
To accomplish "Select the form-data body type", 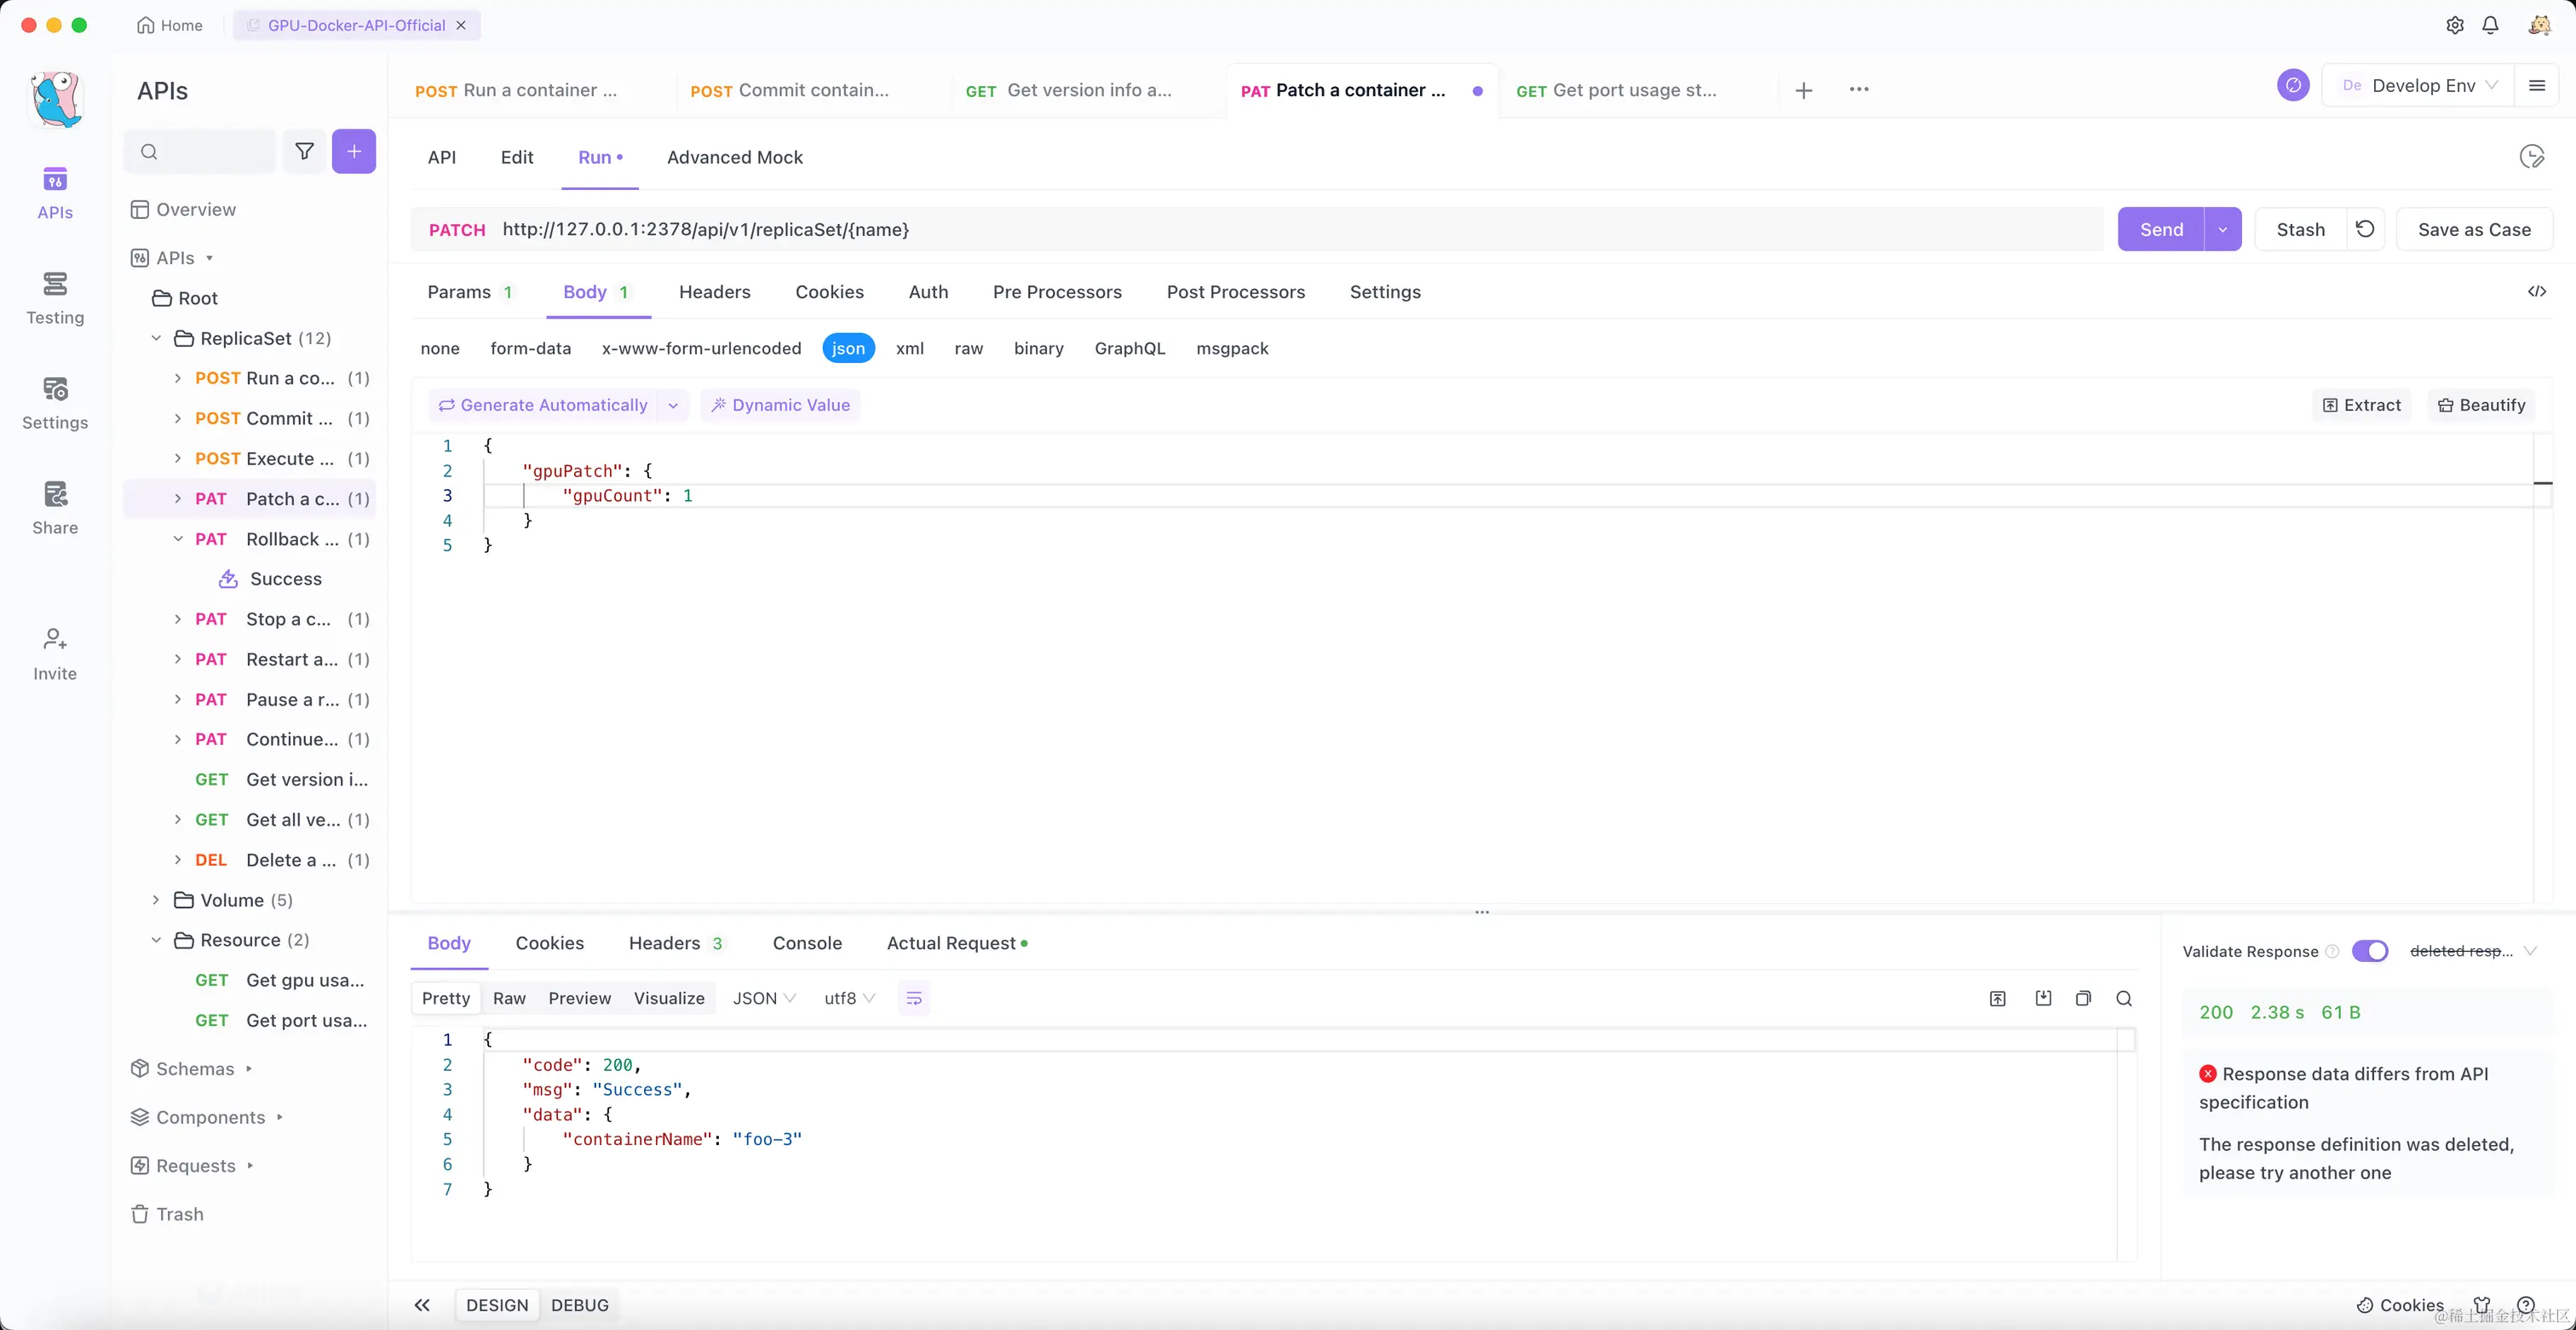I will (x=530, y=348).
